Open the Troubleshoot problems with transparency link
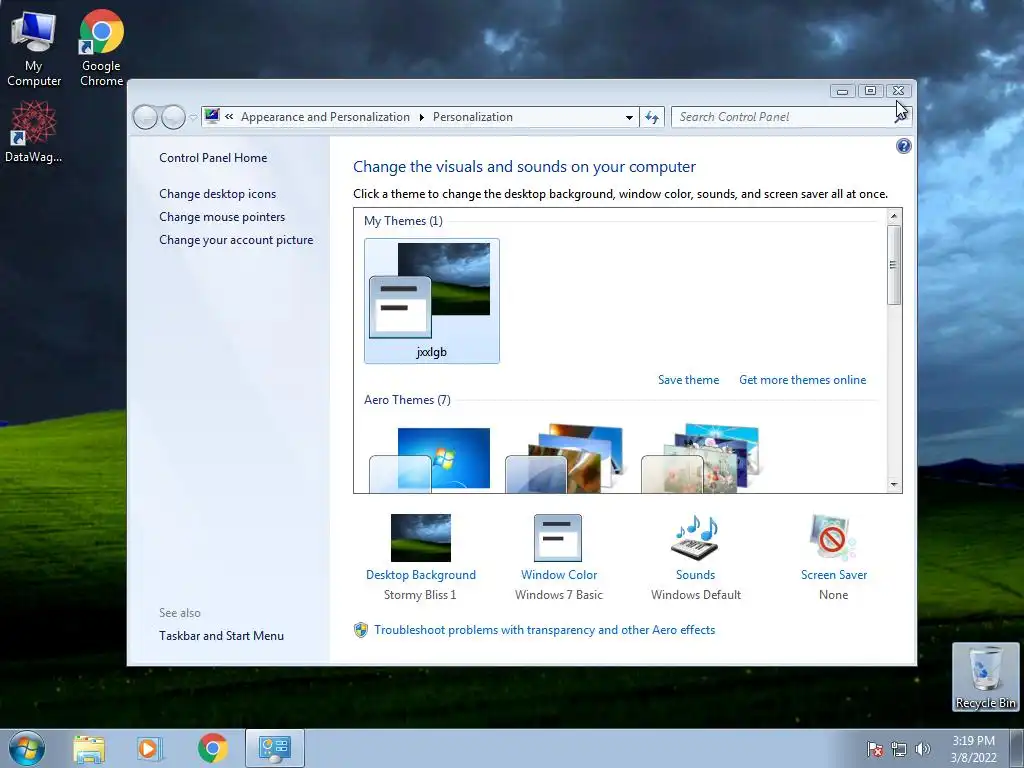Viewport: 1024px width, 768px height. pos(545,630)
